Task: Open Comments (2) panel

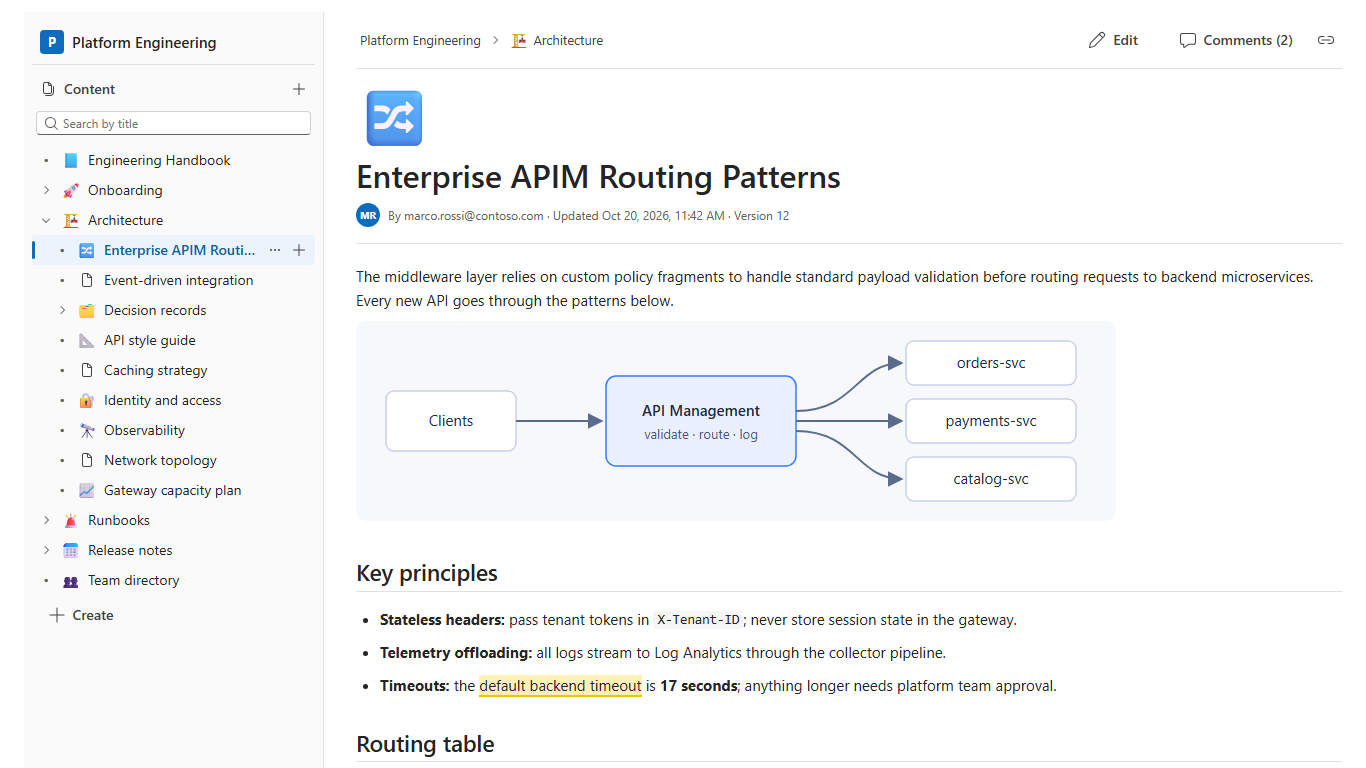Action: [1236, 40]
